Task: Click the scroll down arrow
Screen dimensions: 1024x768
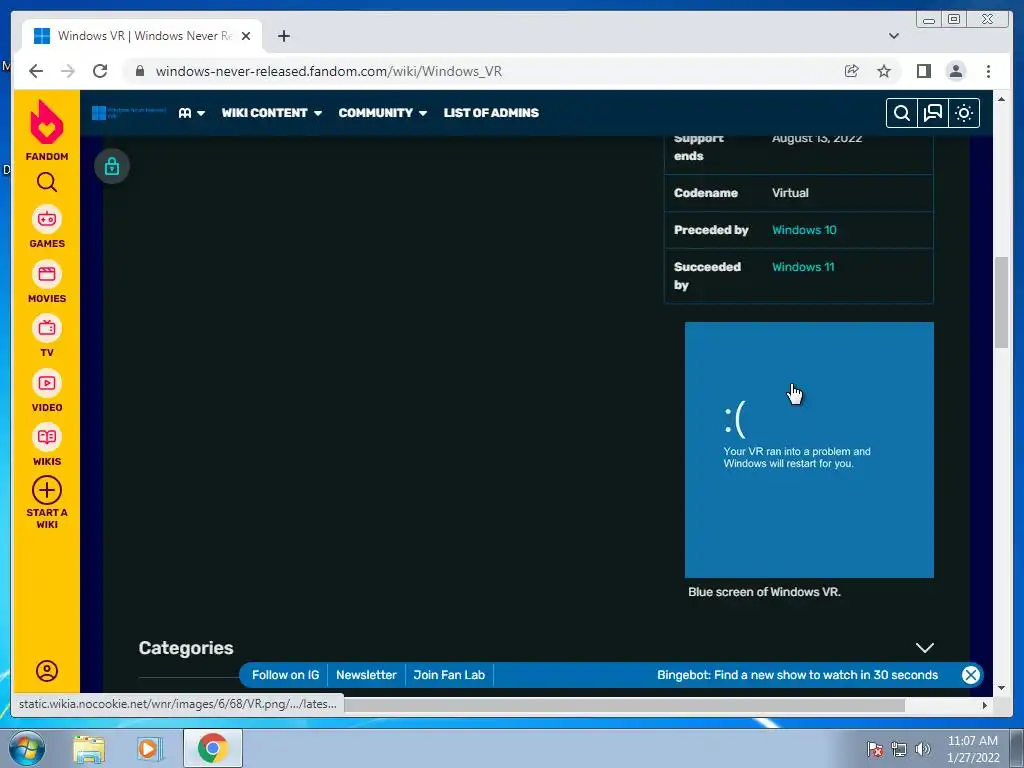Action: (1001, 688)
